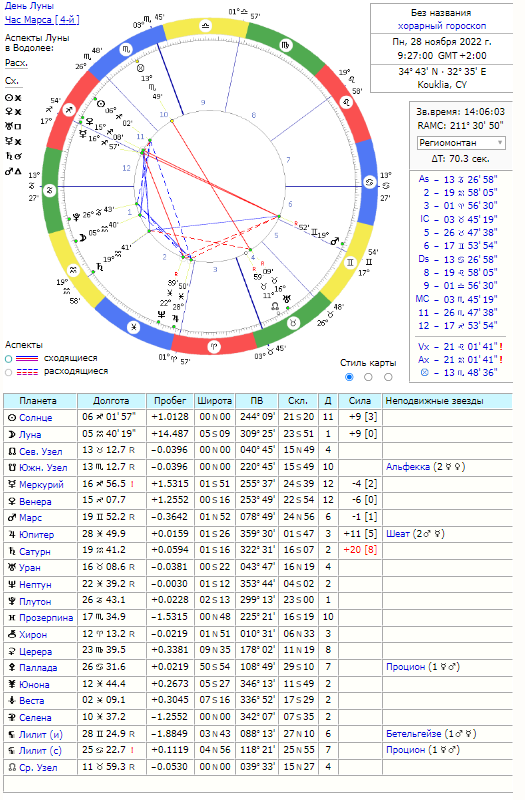
Task: Click the Part of Fortune symbol in the house cusps list
Action: (424, 373)
